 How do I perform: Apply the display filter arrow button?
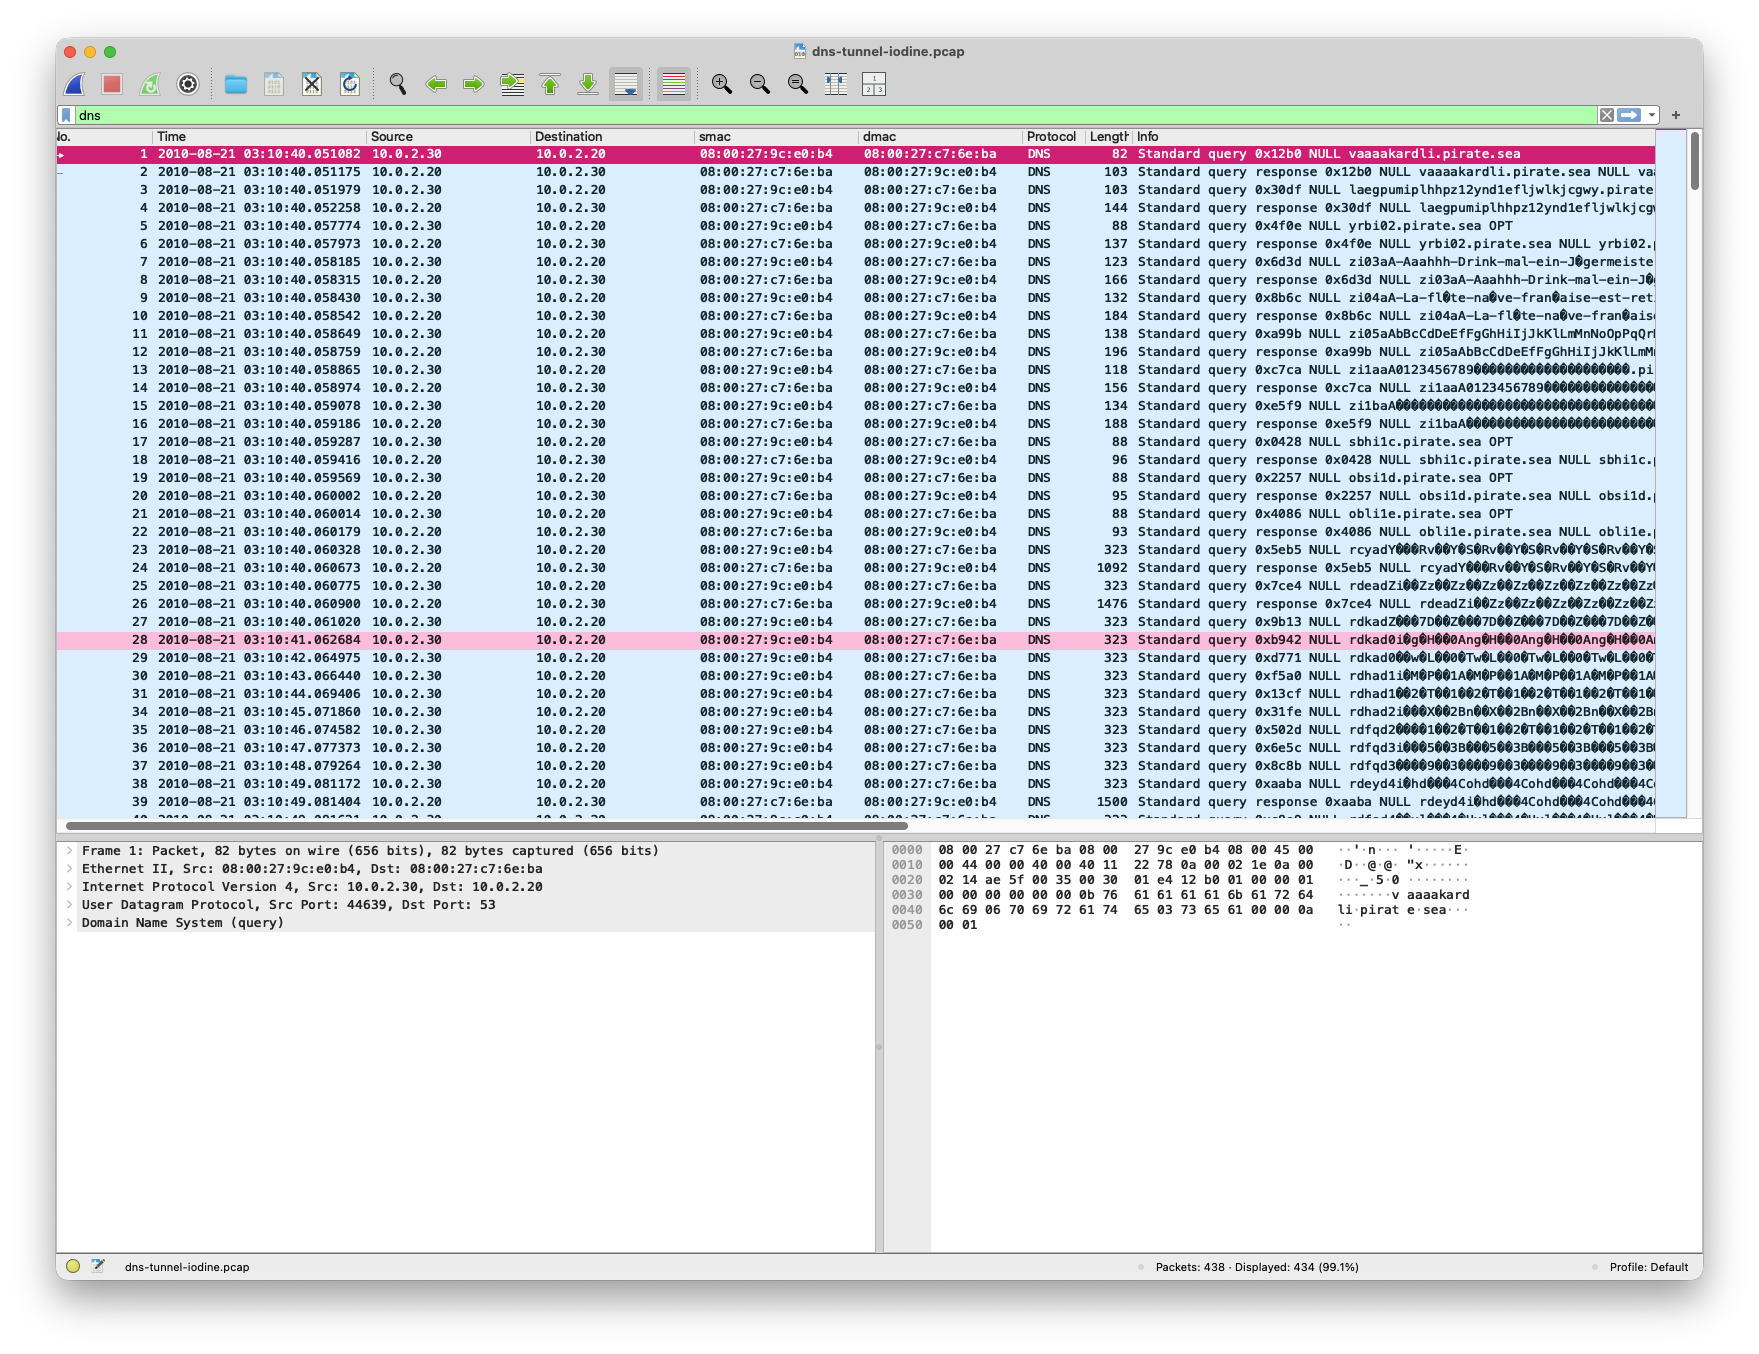click(x=1629, y=115)
